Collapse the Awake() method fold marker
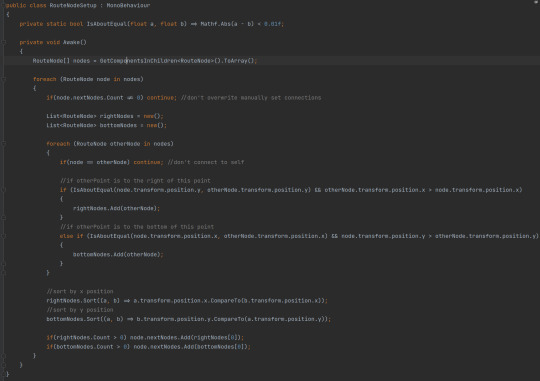The height and width of the screenshot is (381, 540). [3, 42]
